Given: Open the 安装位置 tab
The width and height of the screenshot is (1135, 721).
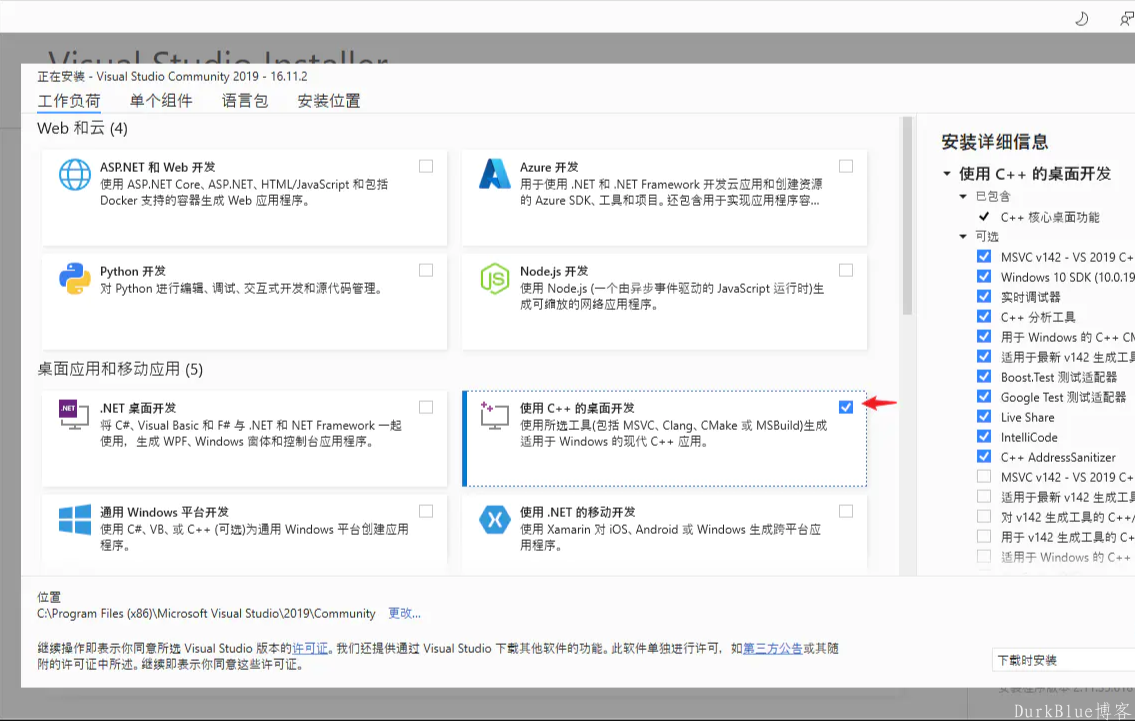Looking at the screenshot, I should (329, 101).
